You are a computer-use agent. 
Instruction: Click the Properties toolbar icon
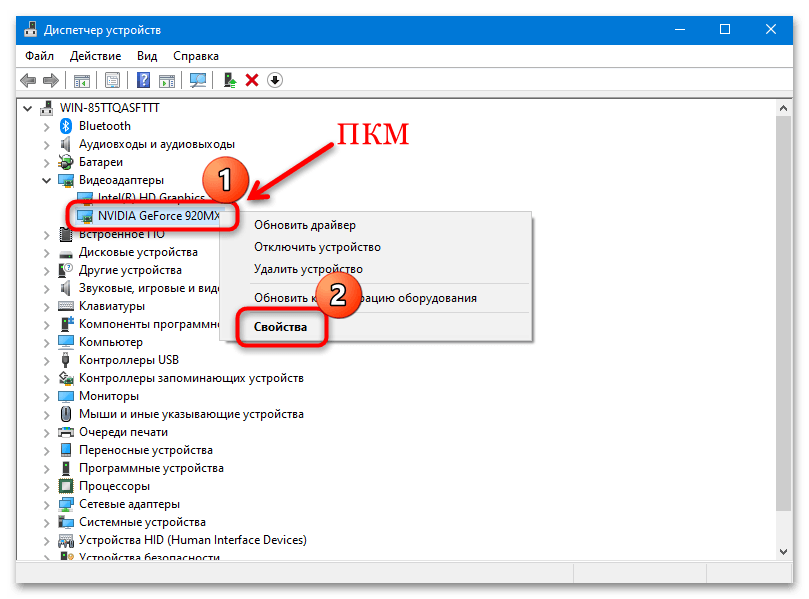(x=113, y=80)
